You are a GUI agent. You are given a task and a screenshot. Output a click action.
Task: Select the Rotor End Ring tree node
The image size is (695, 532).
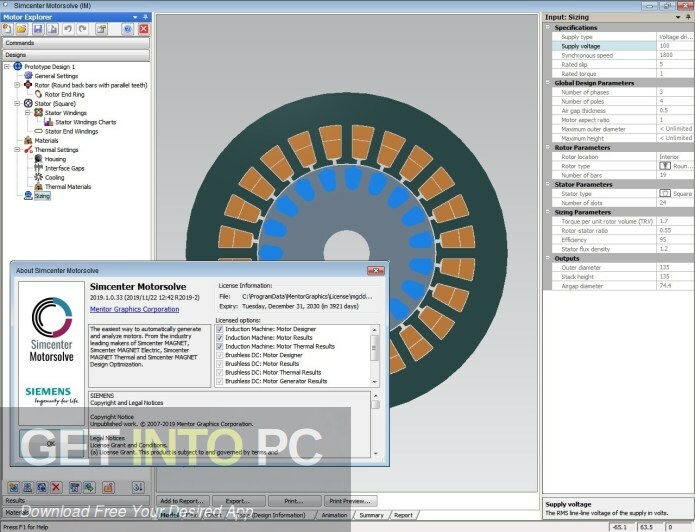click(64, 94)
